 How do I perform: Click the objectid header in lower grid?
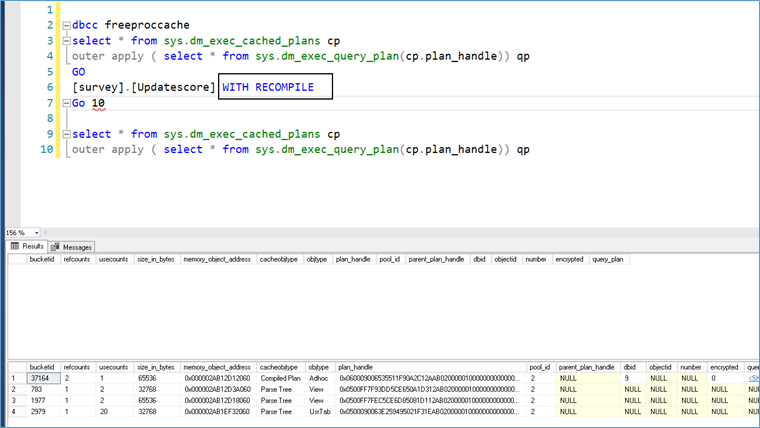[661, 367]
